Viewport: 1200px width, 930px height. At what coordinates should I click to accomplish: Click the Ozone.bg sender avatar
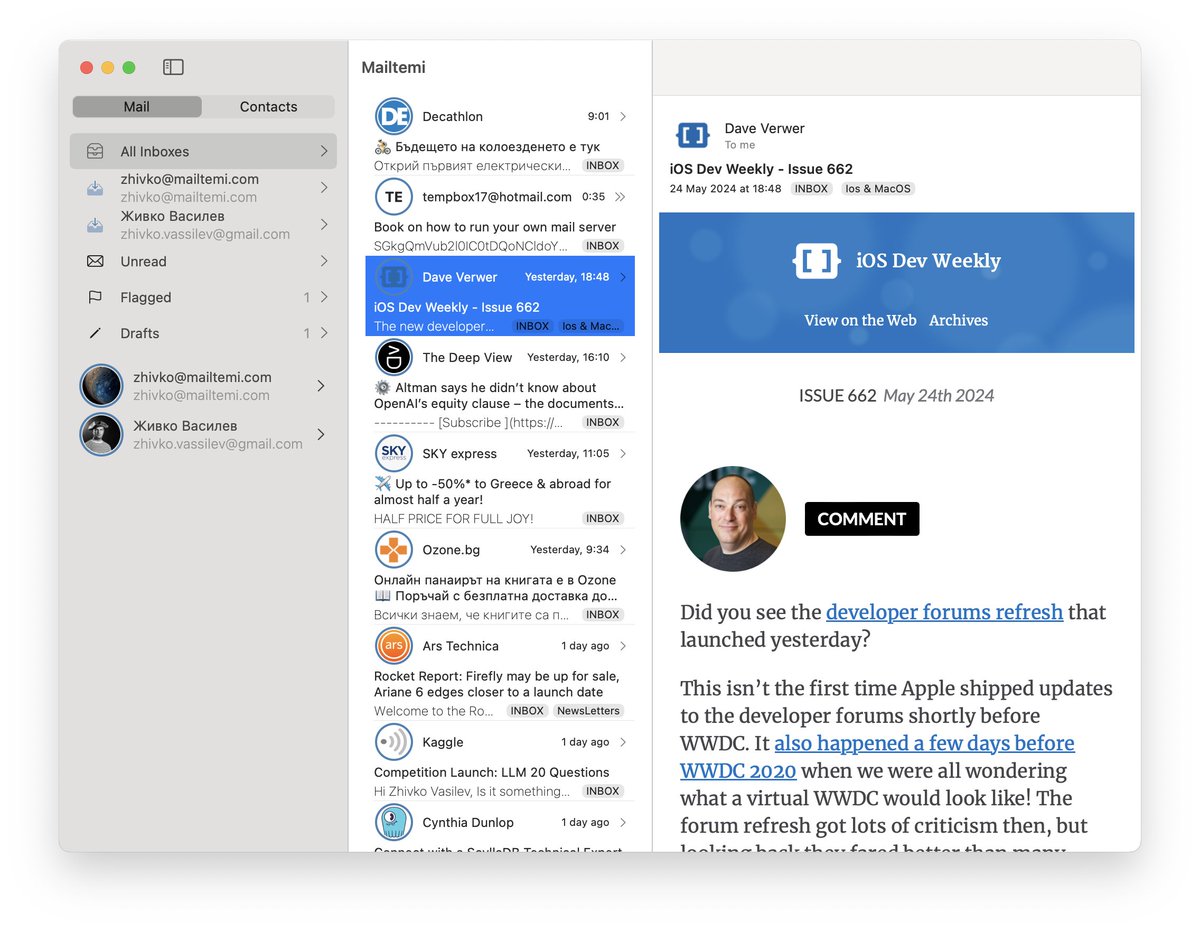[x=394, y=549]
